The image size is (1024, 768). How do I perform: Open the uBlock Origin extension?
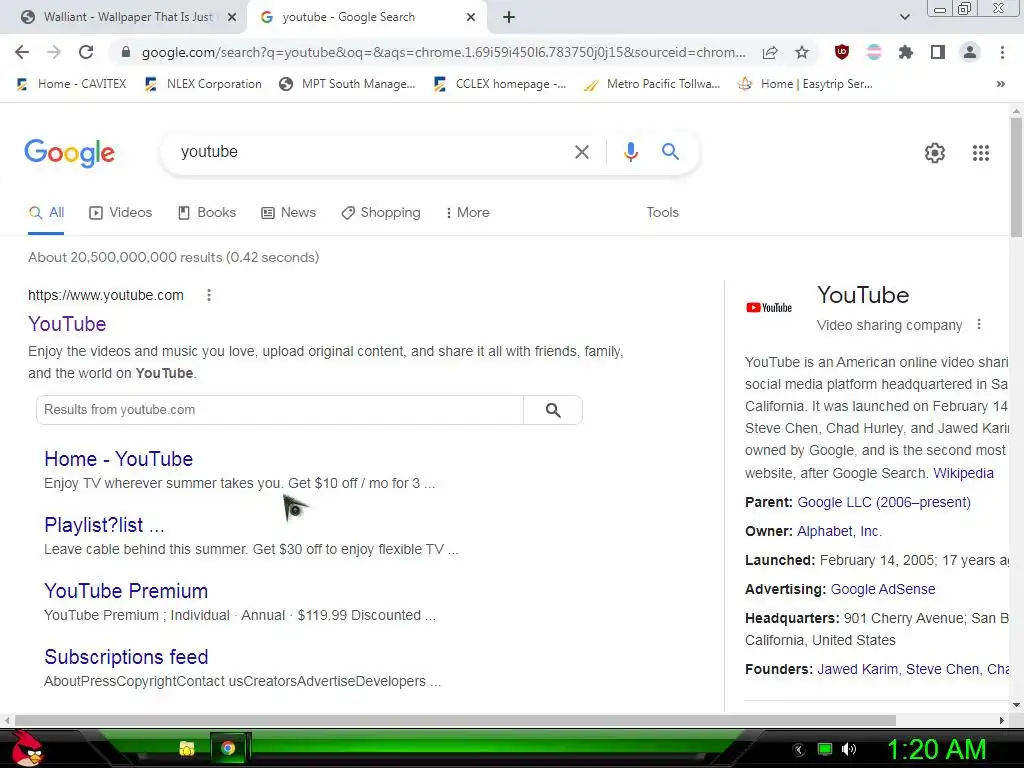click(842, 52)
